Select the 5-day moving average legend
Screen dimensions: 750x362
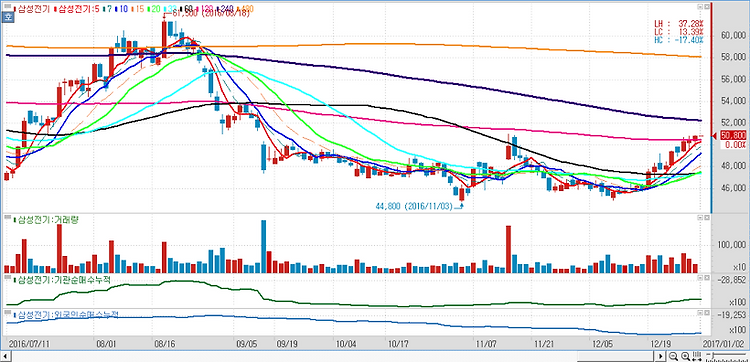pyautogui.click(x=77, y=9)
